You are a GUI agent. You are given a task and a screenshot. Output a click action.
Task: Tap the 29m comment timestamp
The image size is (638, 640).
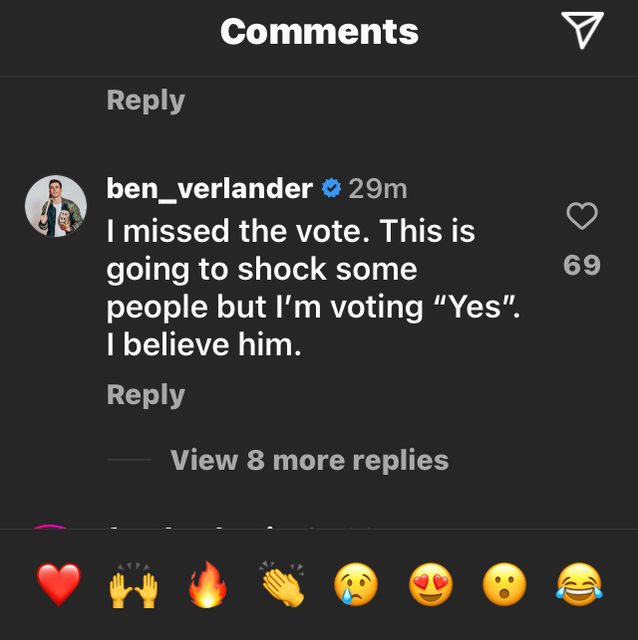click(x=378, y=188)
